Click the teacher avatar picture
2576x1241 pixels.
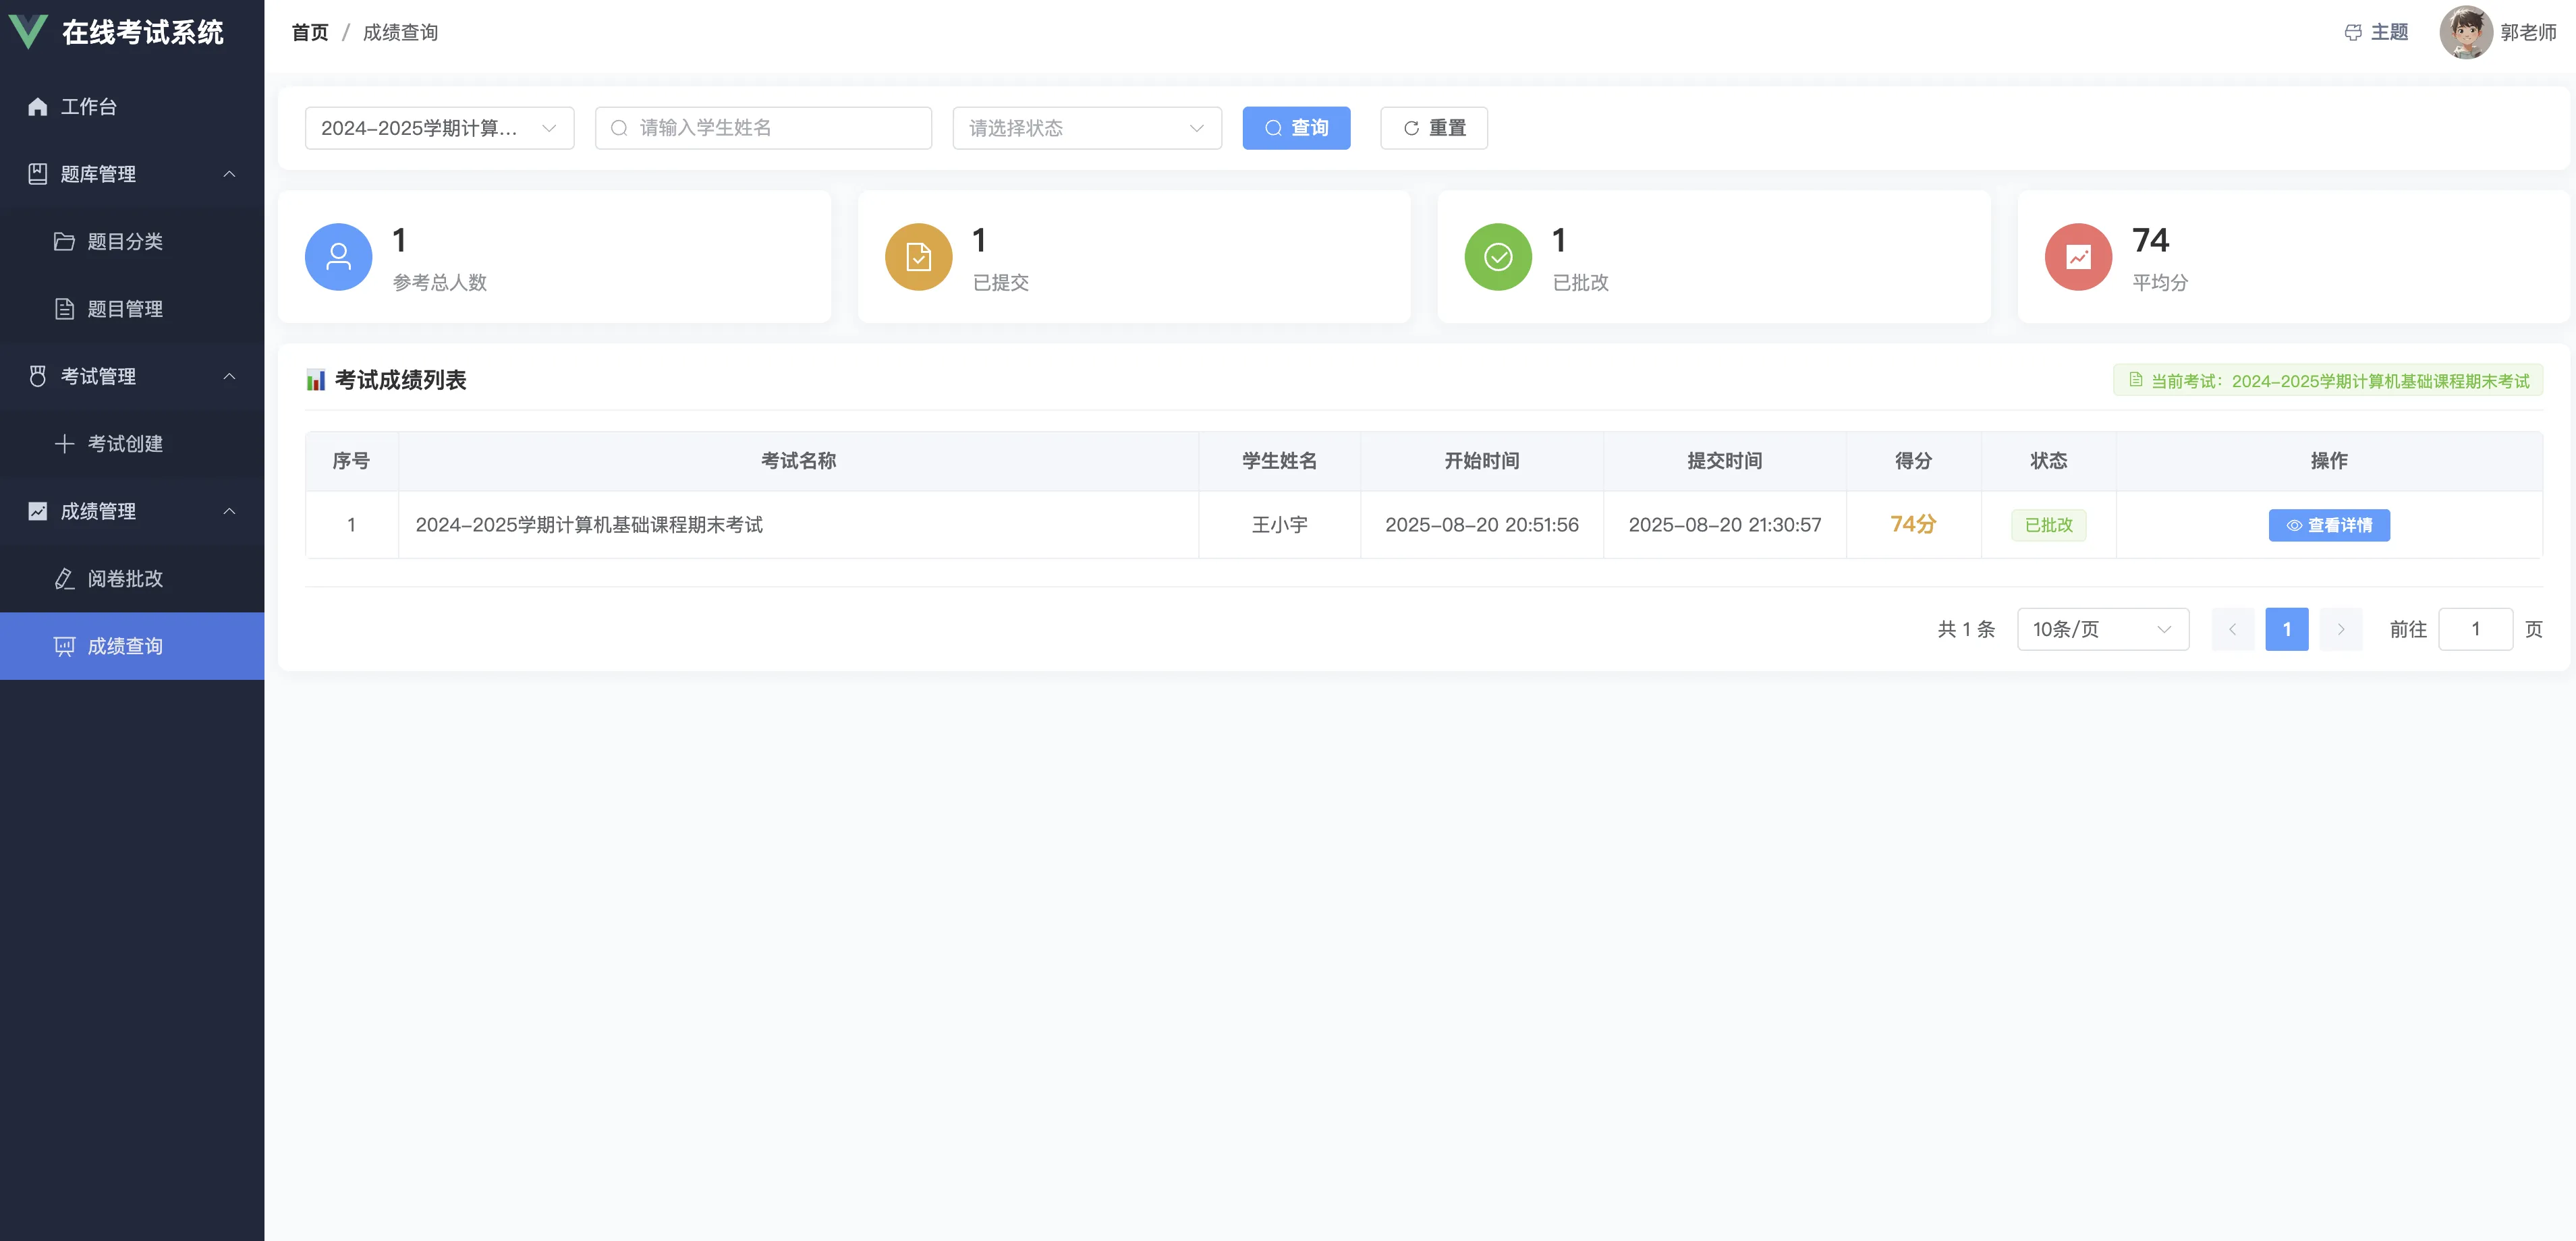pyautogui.click(x=2464, y=32)
